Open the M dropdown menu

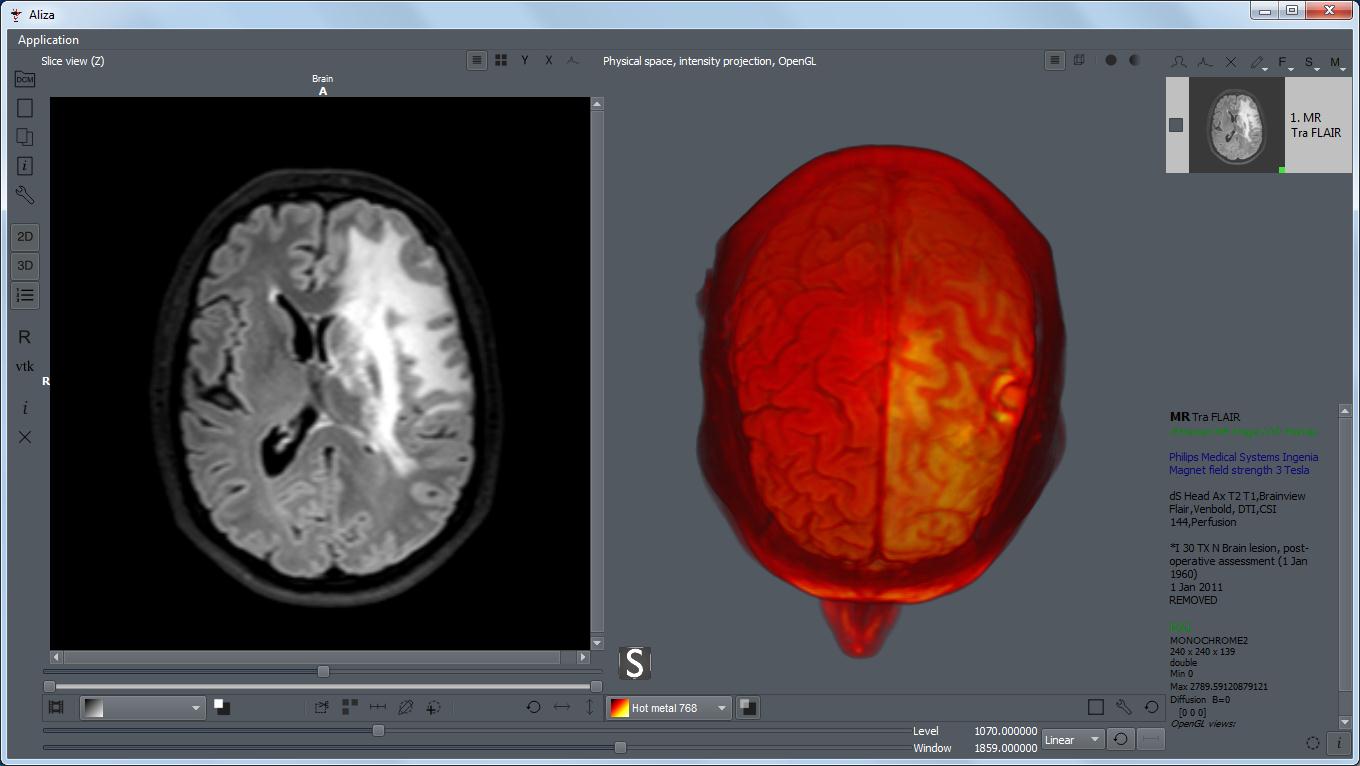[x=1337, y=62]
